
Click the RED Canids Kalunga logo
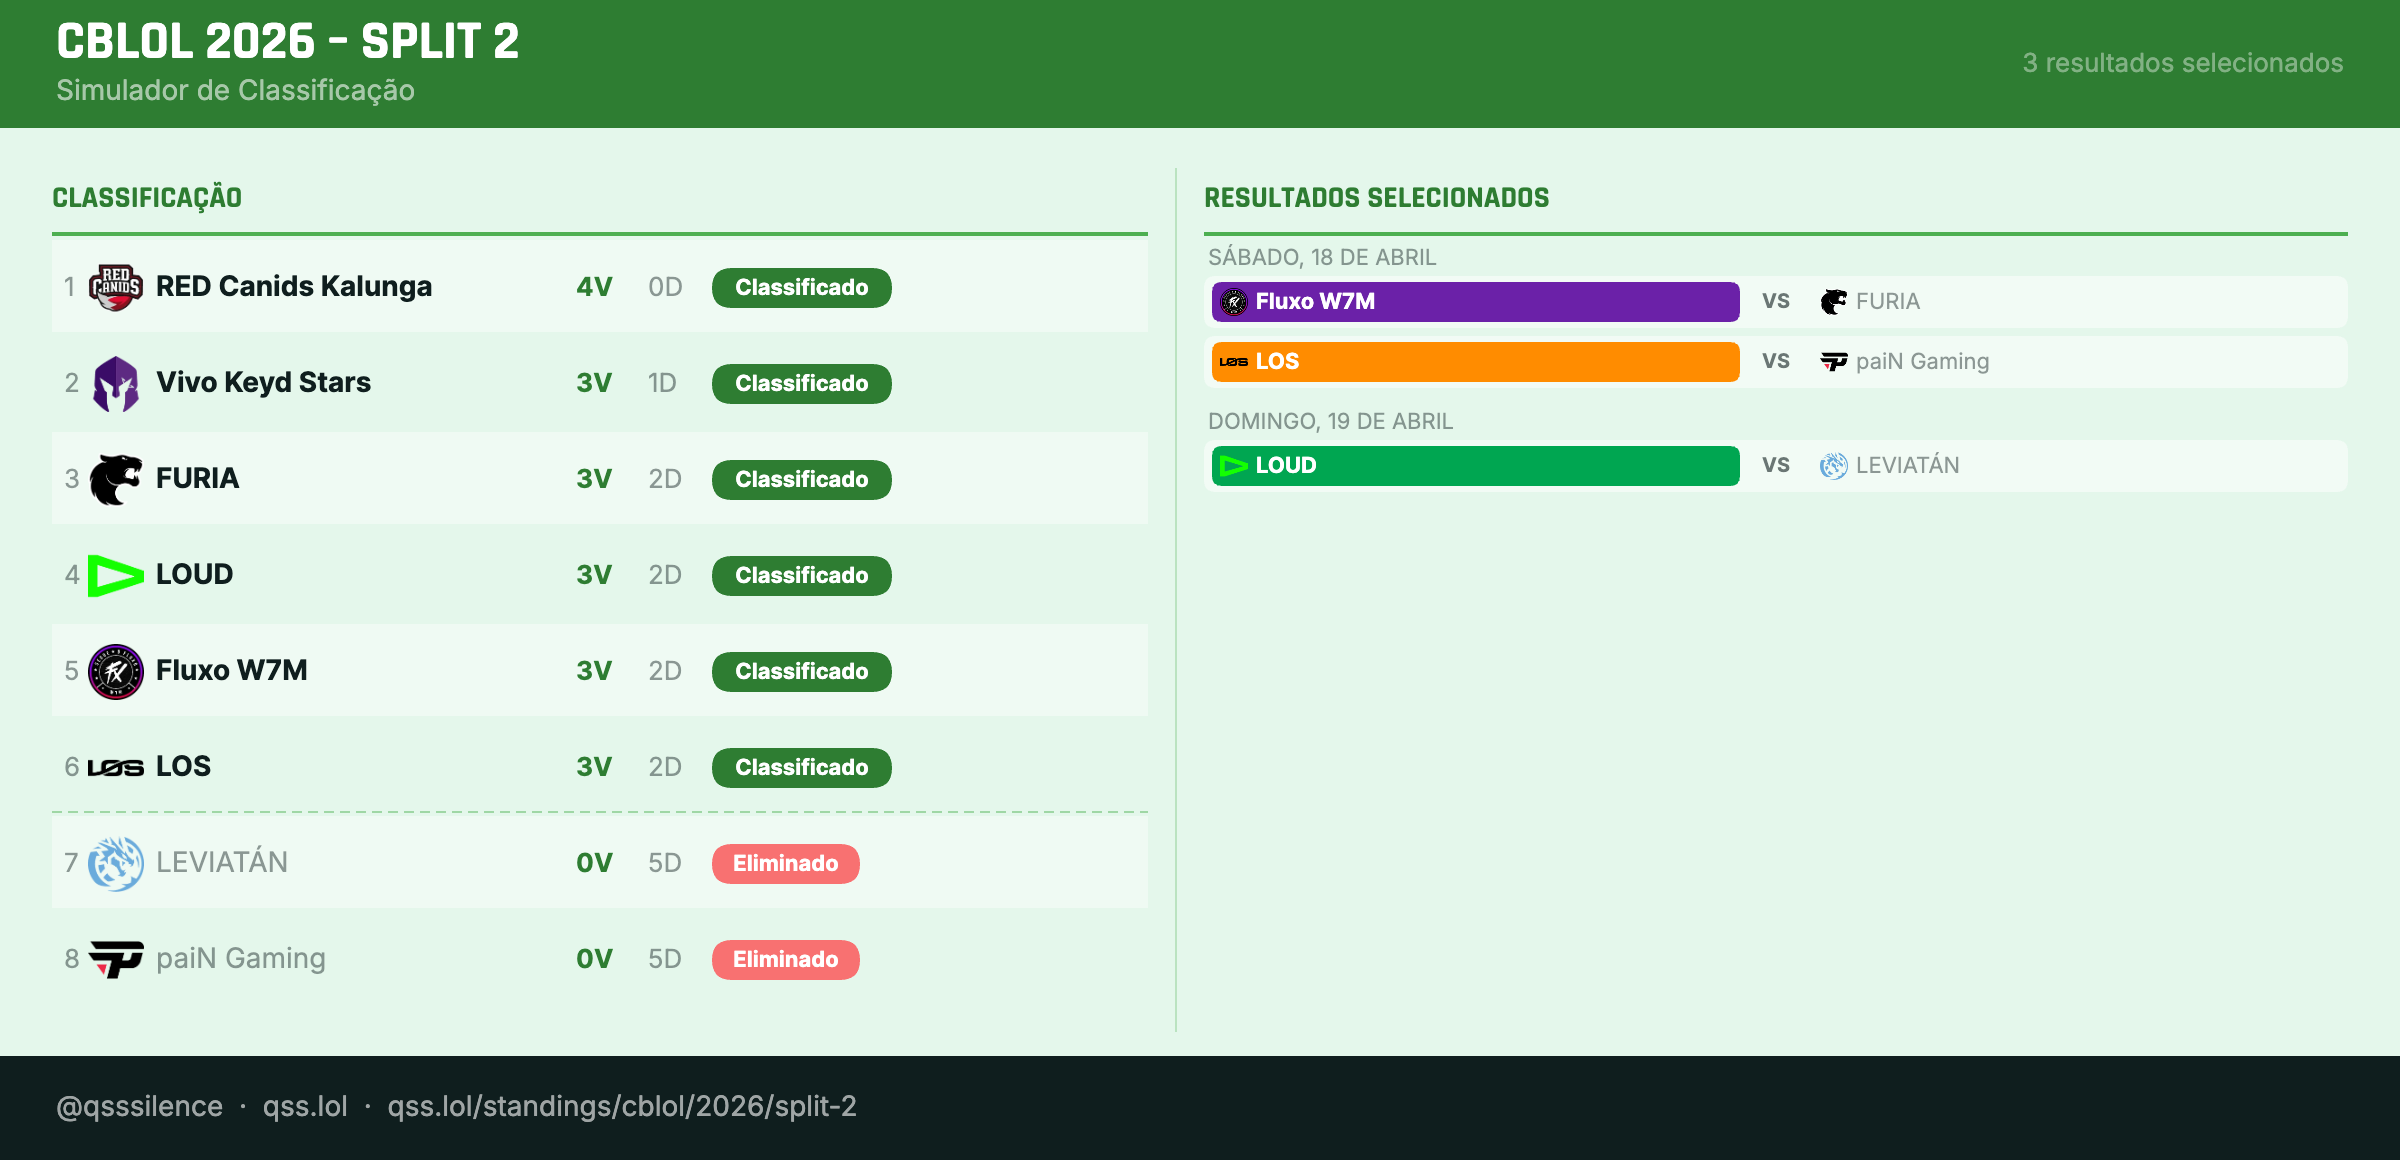[x=116, y=287]
